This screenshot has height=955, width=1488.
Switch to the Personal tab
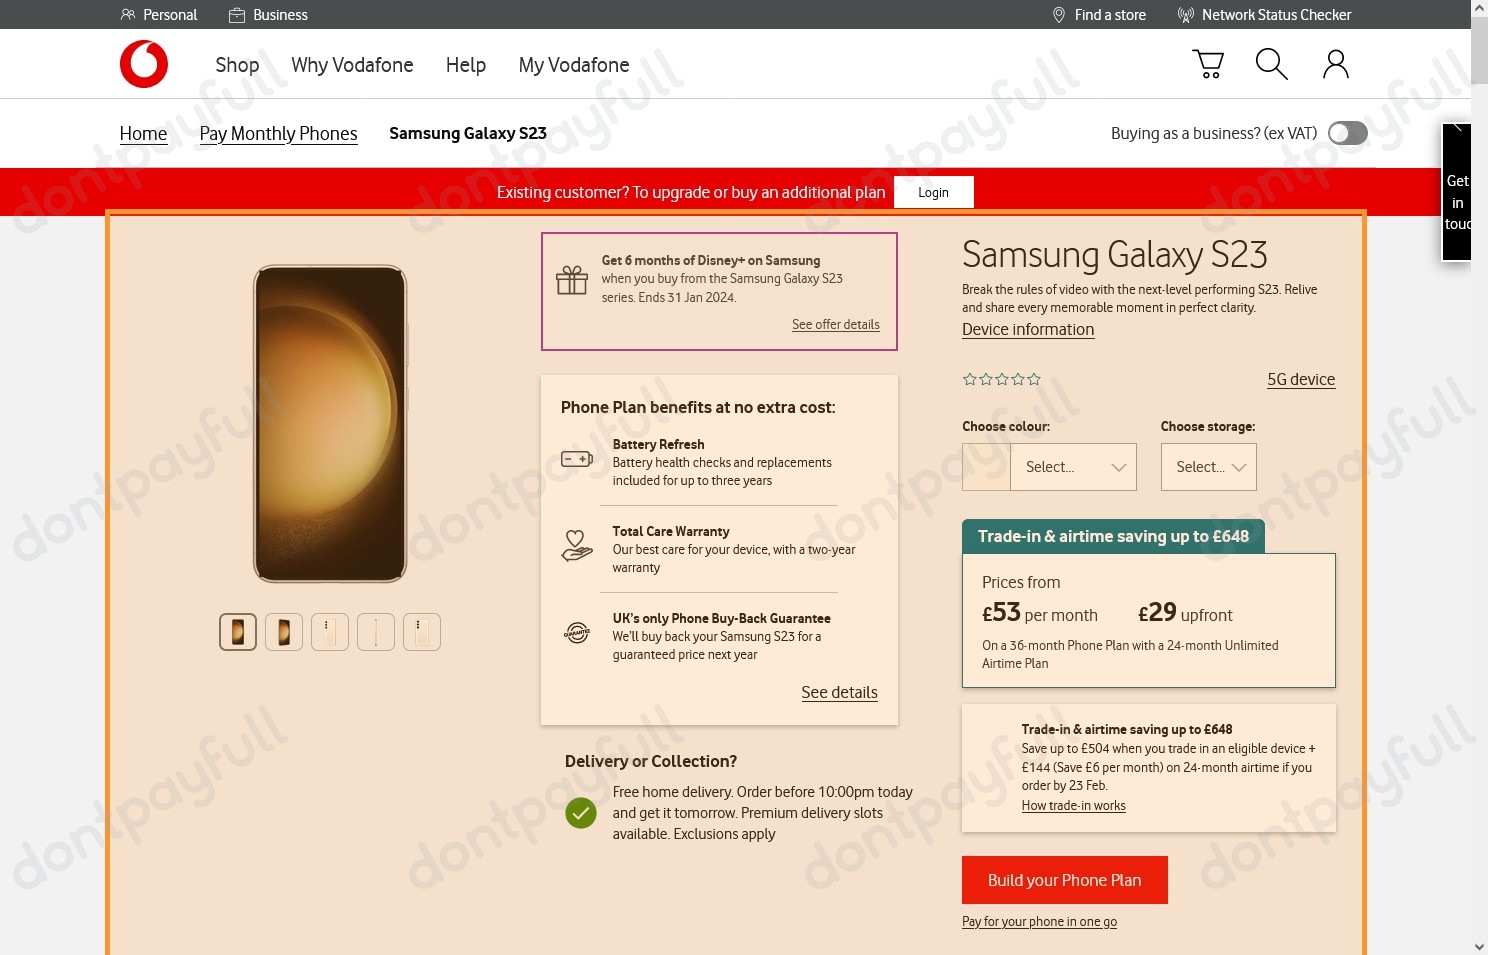tap(159, 15)
